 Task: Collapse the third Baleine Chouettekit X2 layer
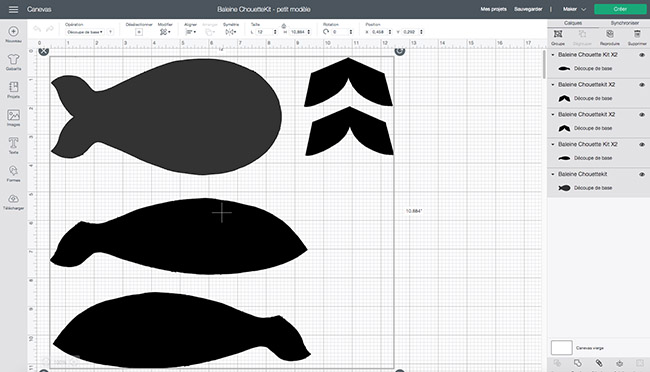point(553,114)
